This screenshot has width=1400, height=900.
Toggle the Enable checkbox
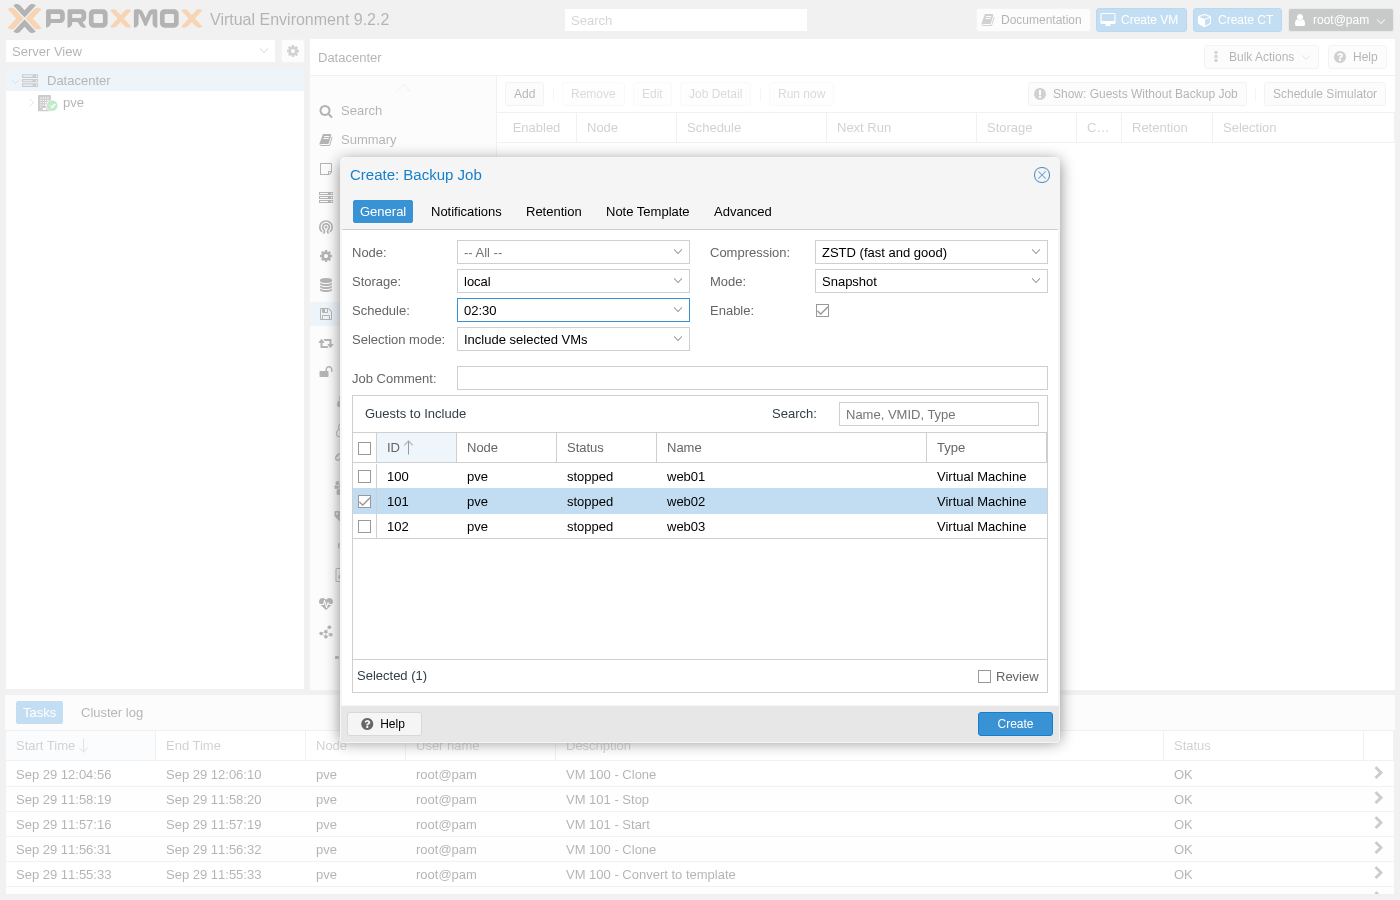823,311
